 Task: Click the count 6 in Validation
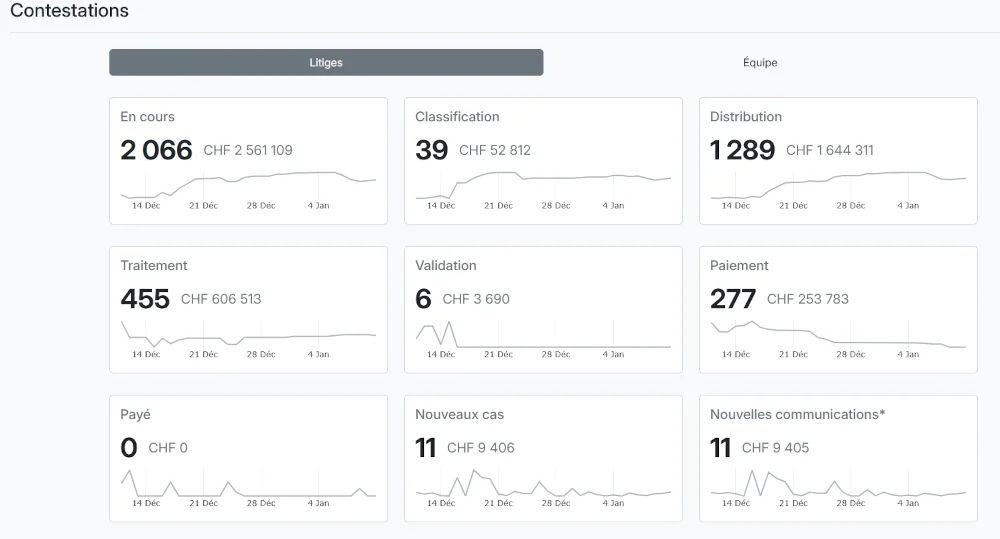click(423, 299)
